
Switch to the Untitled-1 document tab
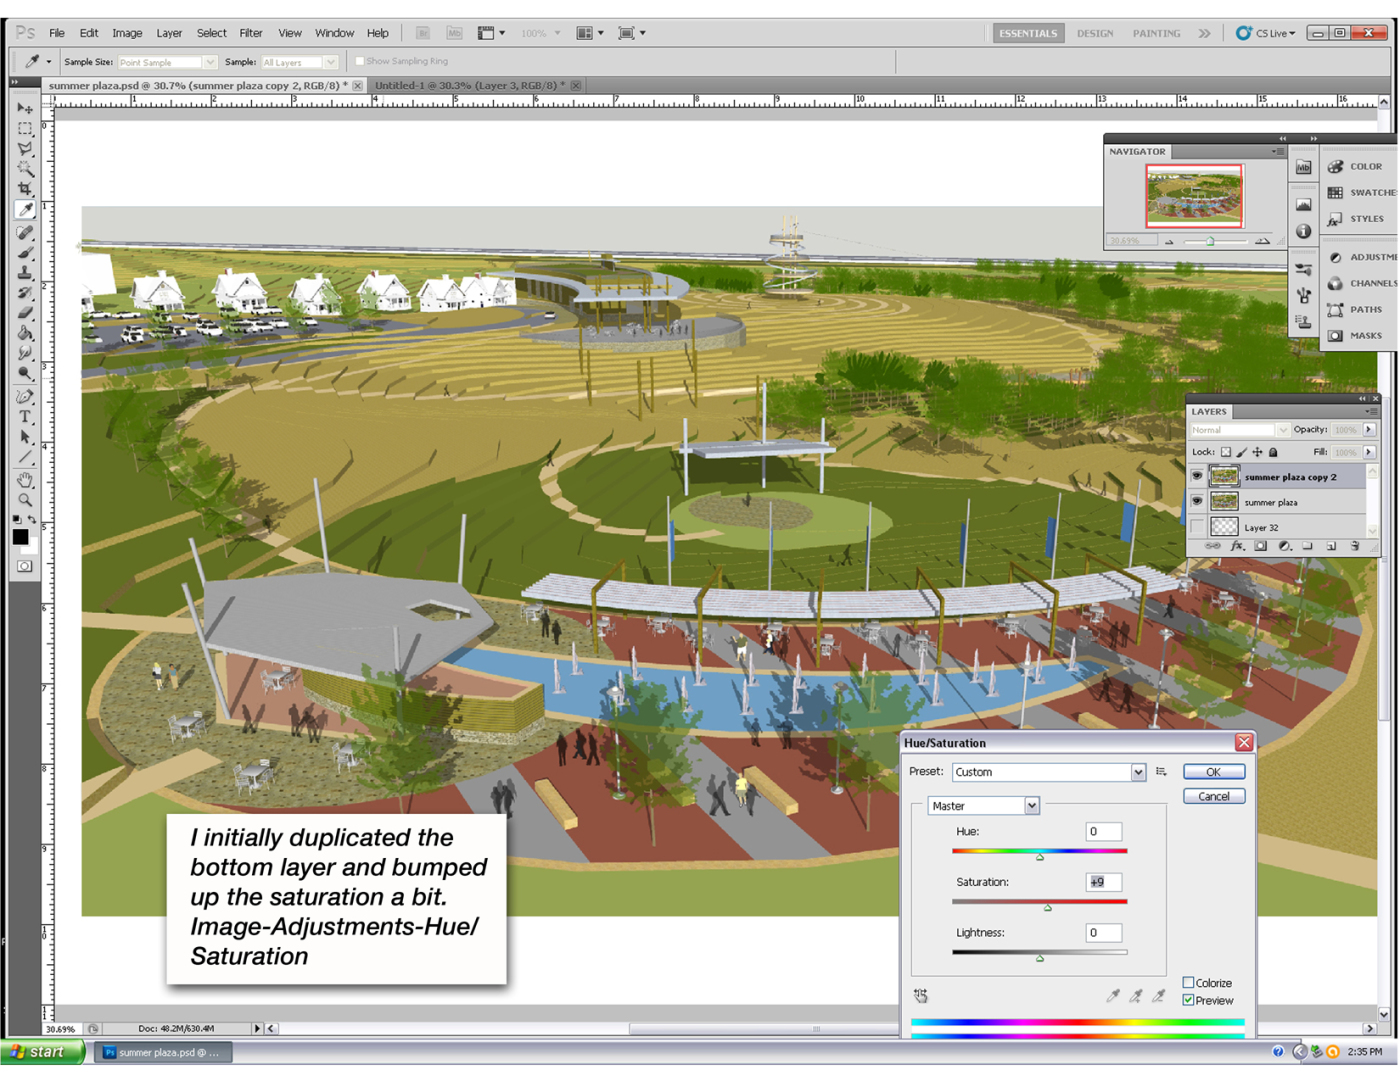coord(469,86)
